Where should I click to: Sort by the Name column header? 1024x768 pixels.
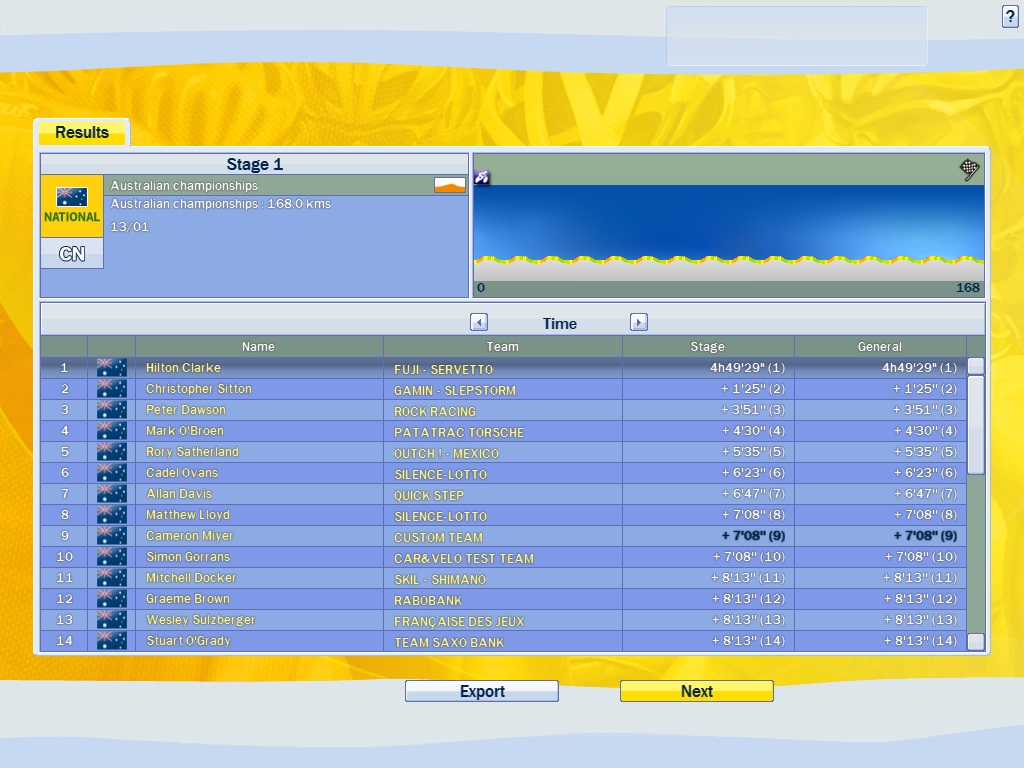[258, 347]
